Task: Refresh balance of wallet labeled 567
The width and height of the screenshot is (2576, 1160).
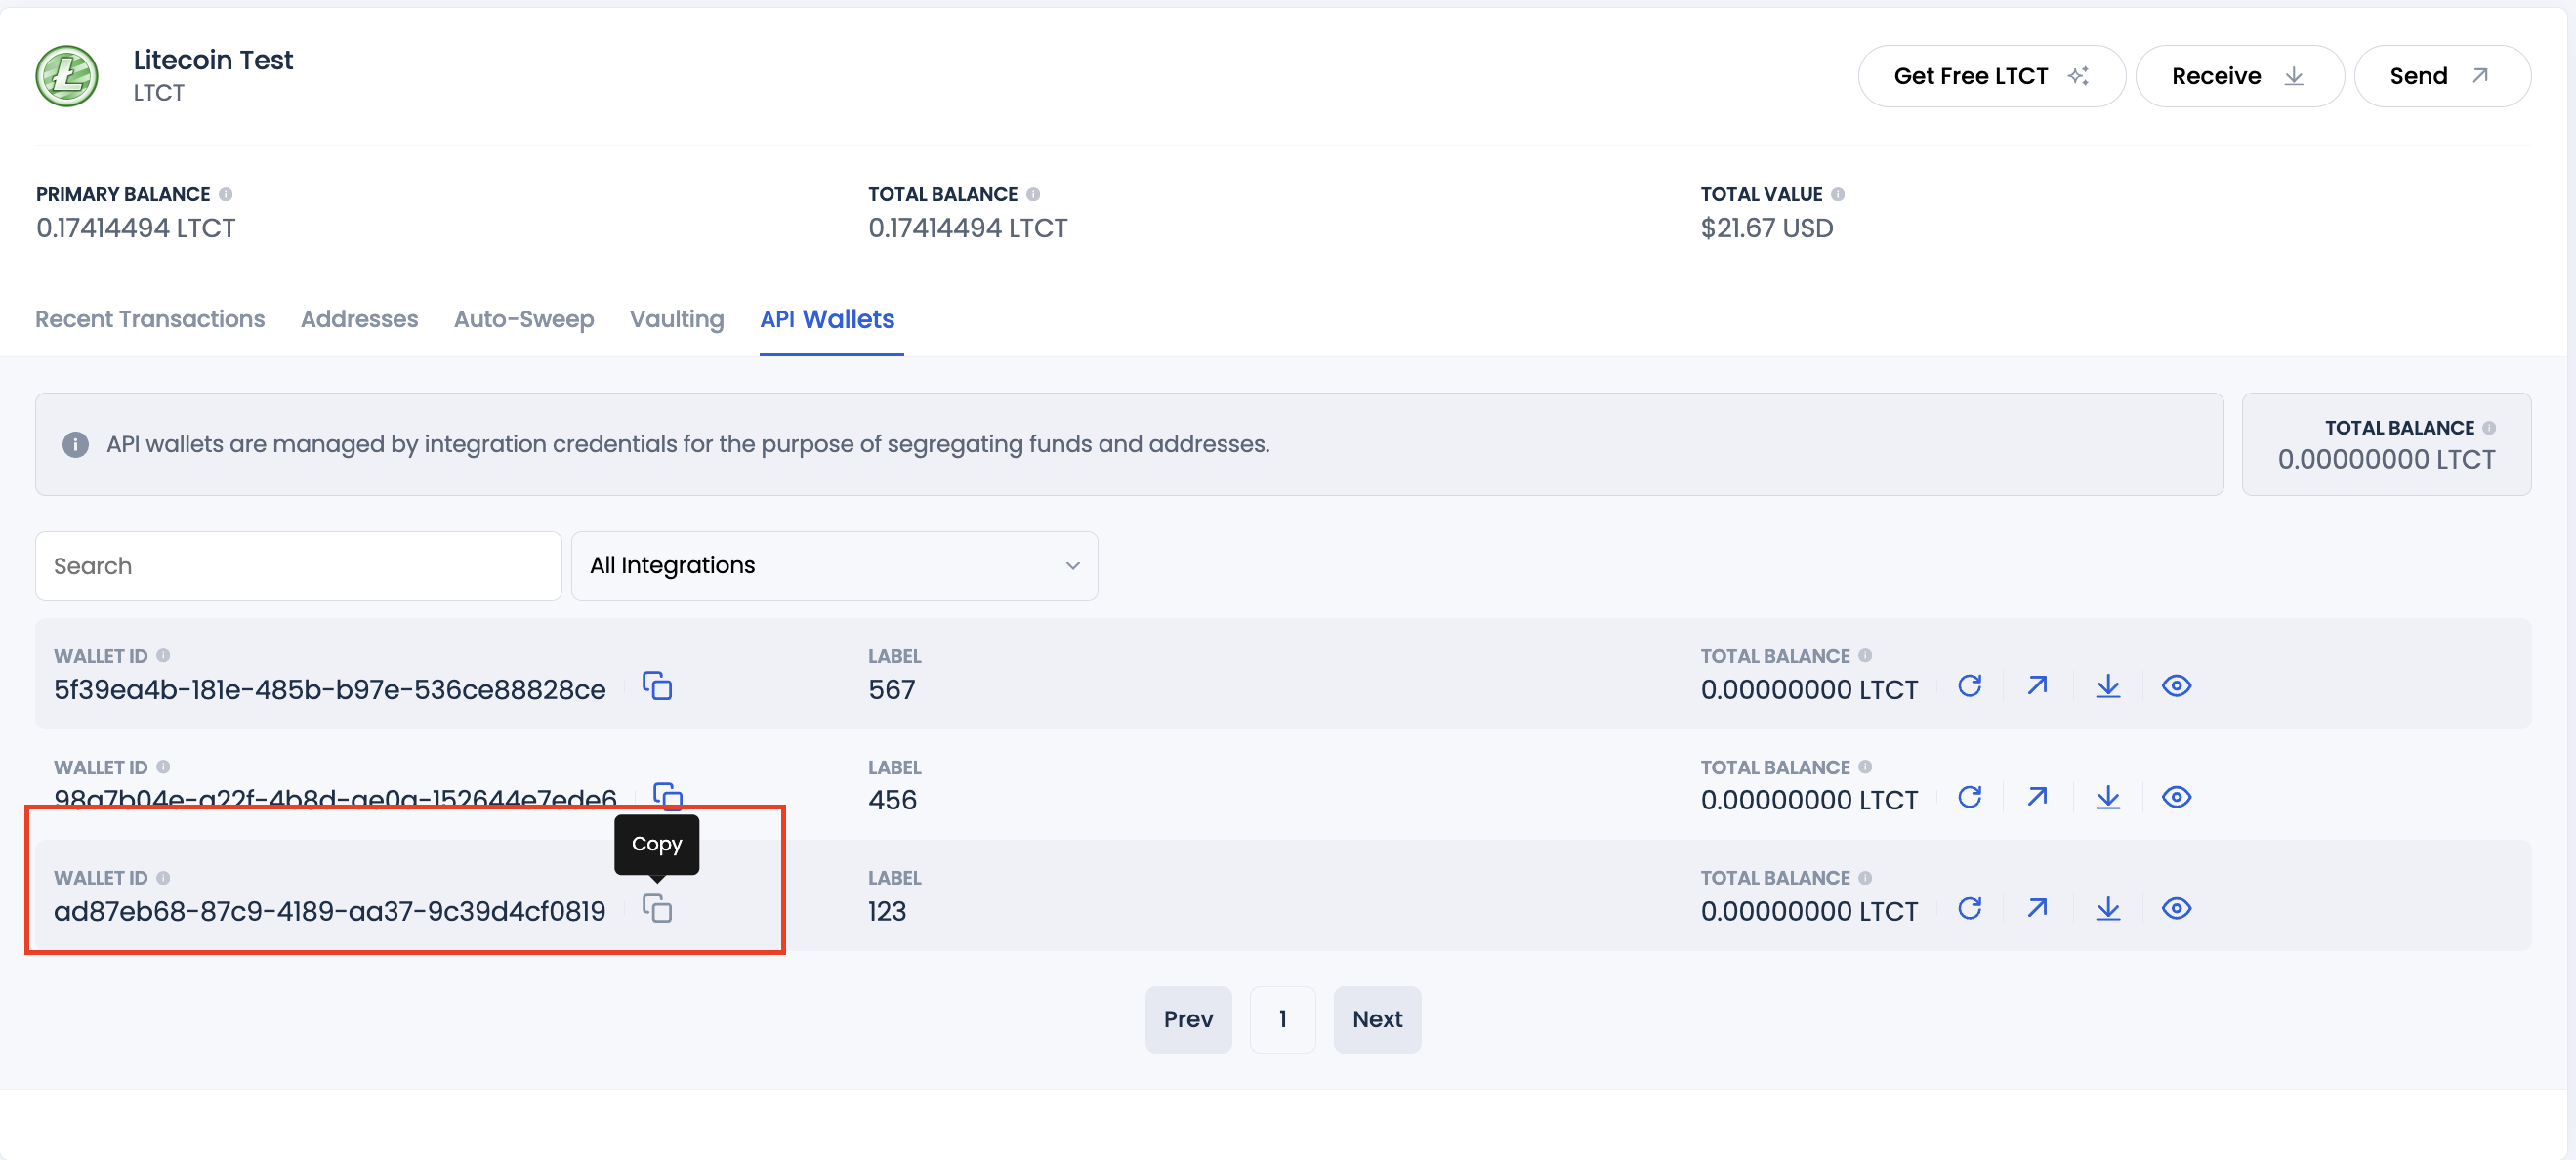Action: [1971, 687]
